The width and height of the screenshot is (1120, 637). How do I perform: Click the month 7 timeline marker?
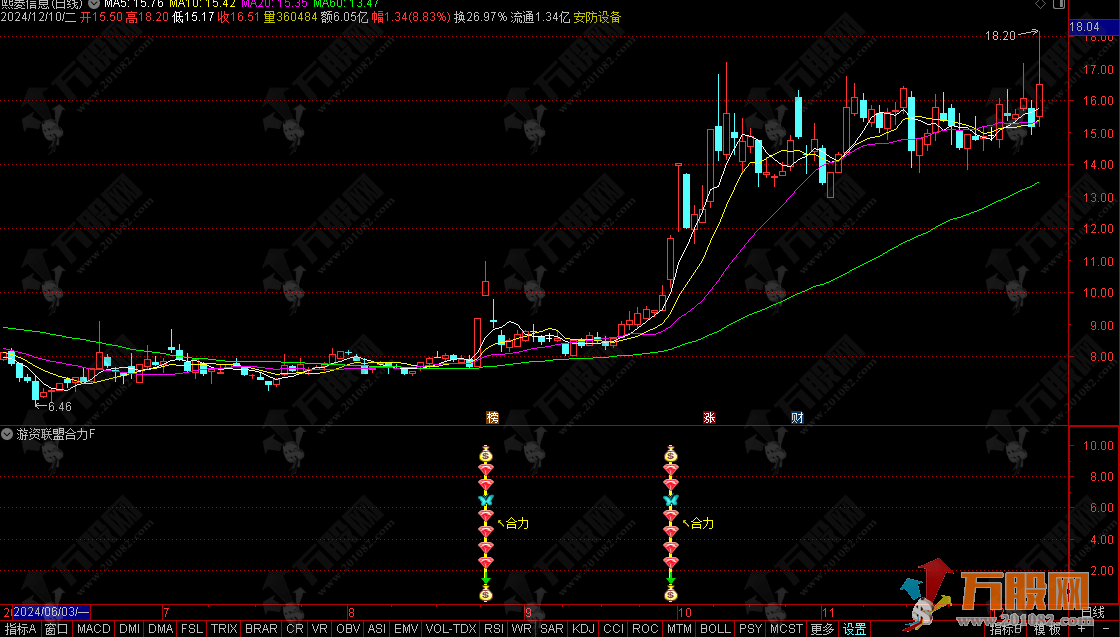pos(166,613)
